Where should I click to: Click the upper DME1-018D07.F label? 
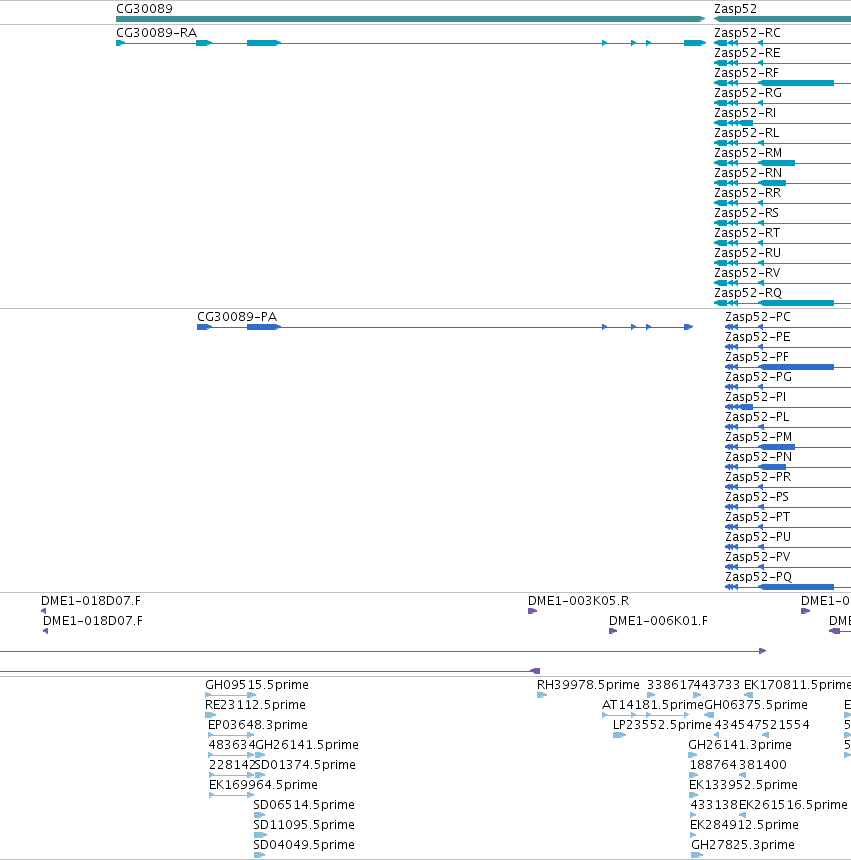point(90,601)
